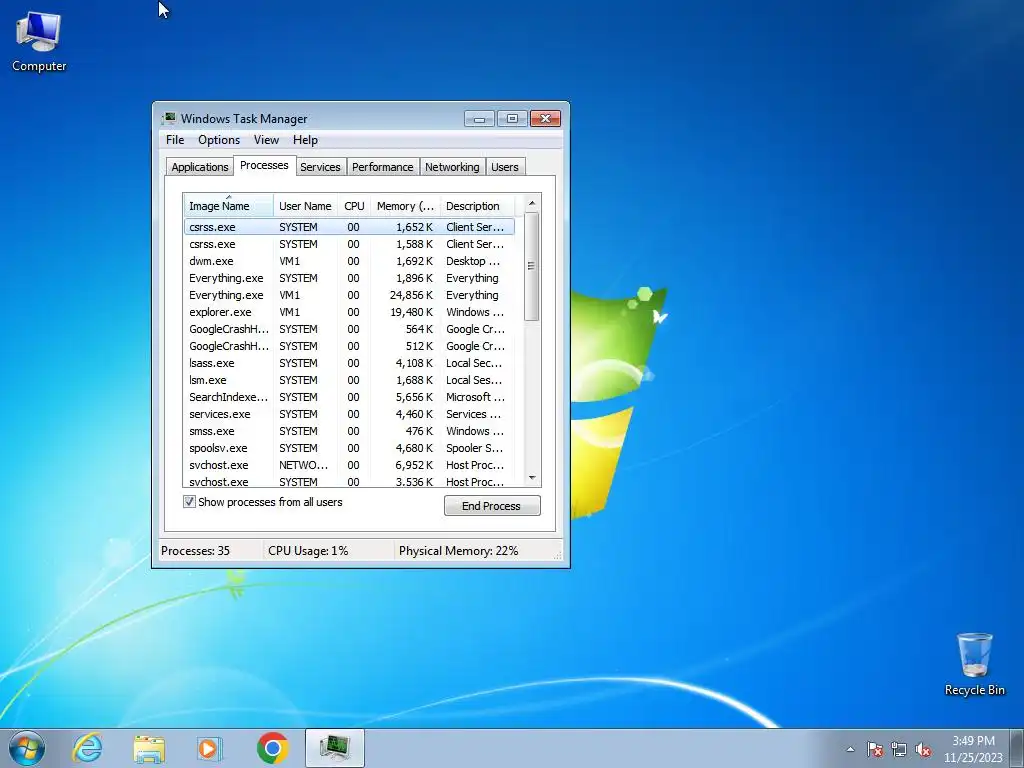Screen dimensions: 1024x768
Task: Switch to the Networking tab
Action: pyautogui.click(x=452, y=167)
